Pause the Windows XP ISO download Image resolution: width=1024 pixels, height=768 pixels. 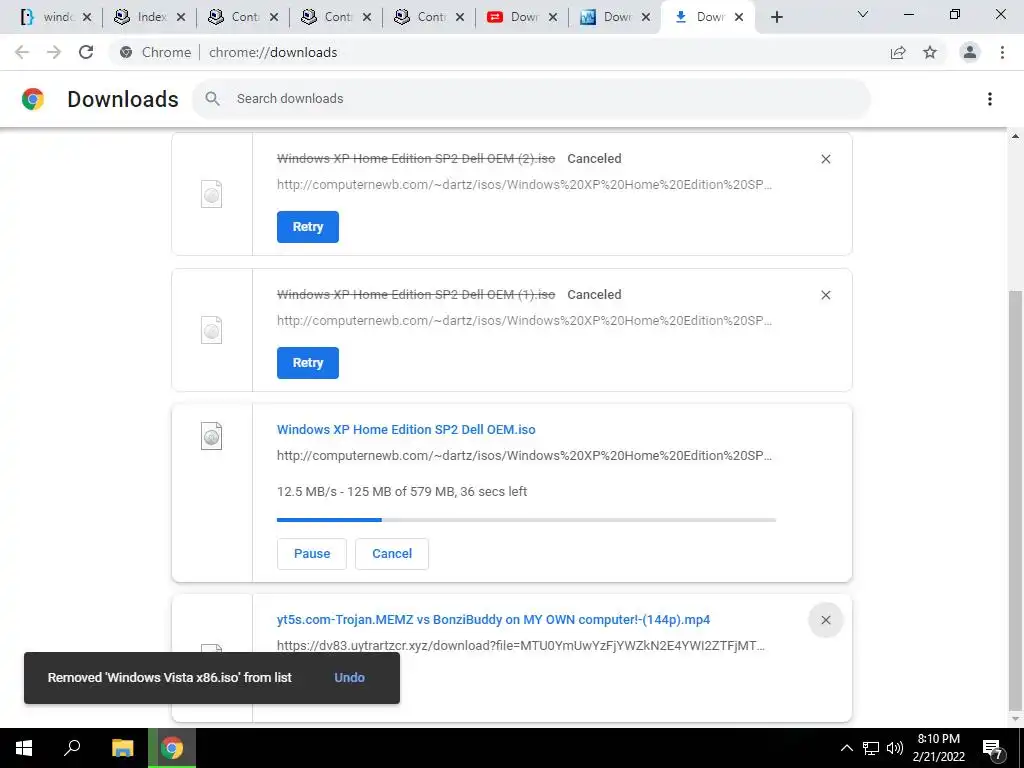pyautogui.click(x=312, y=554)
